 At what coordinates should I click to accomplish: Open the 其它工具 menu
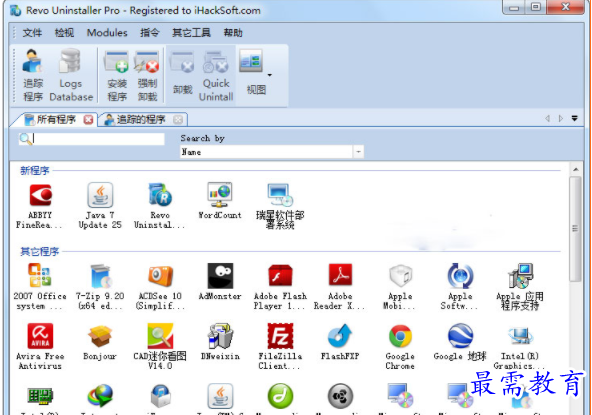click(191, 33)
